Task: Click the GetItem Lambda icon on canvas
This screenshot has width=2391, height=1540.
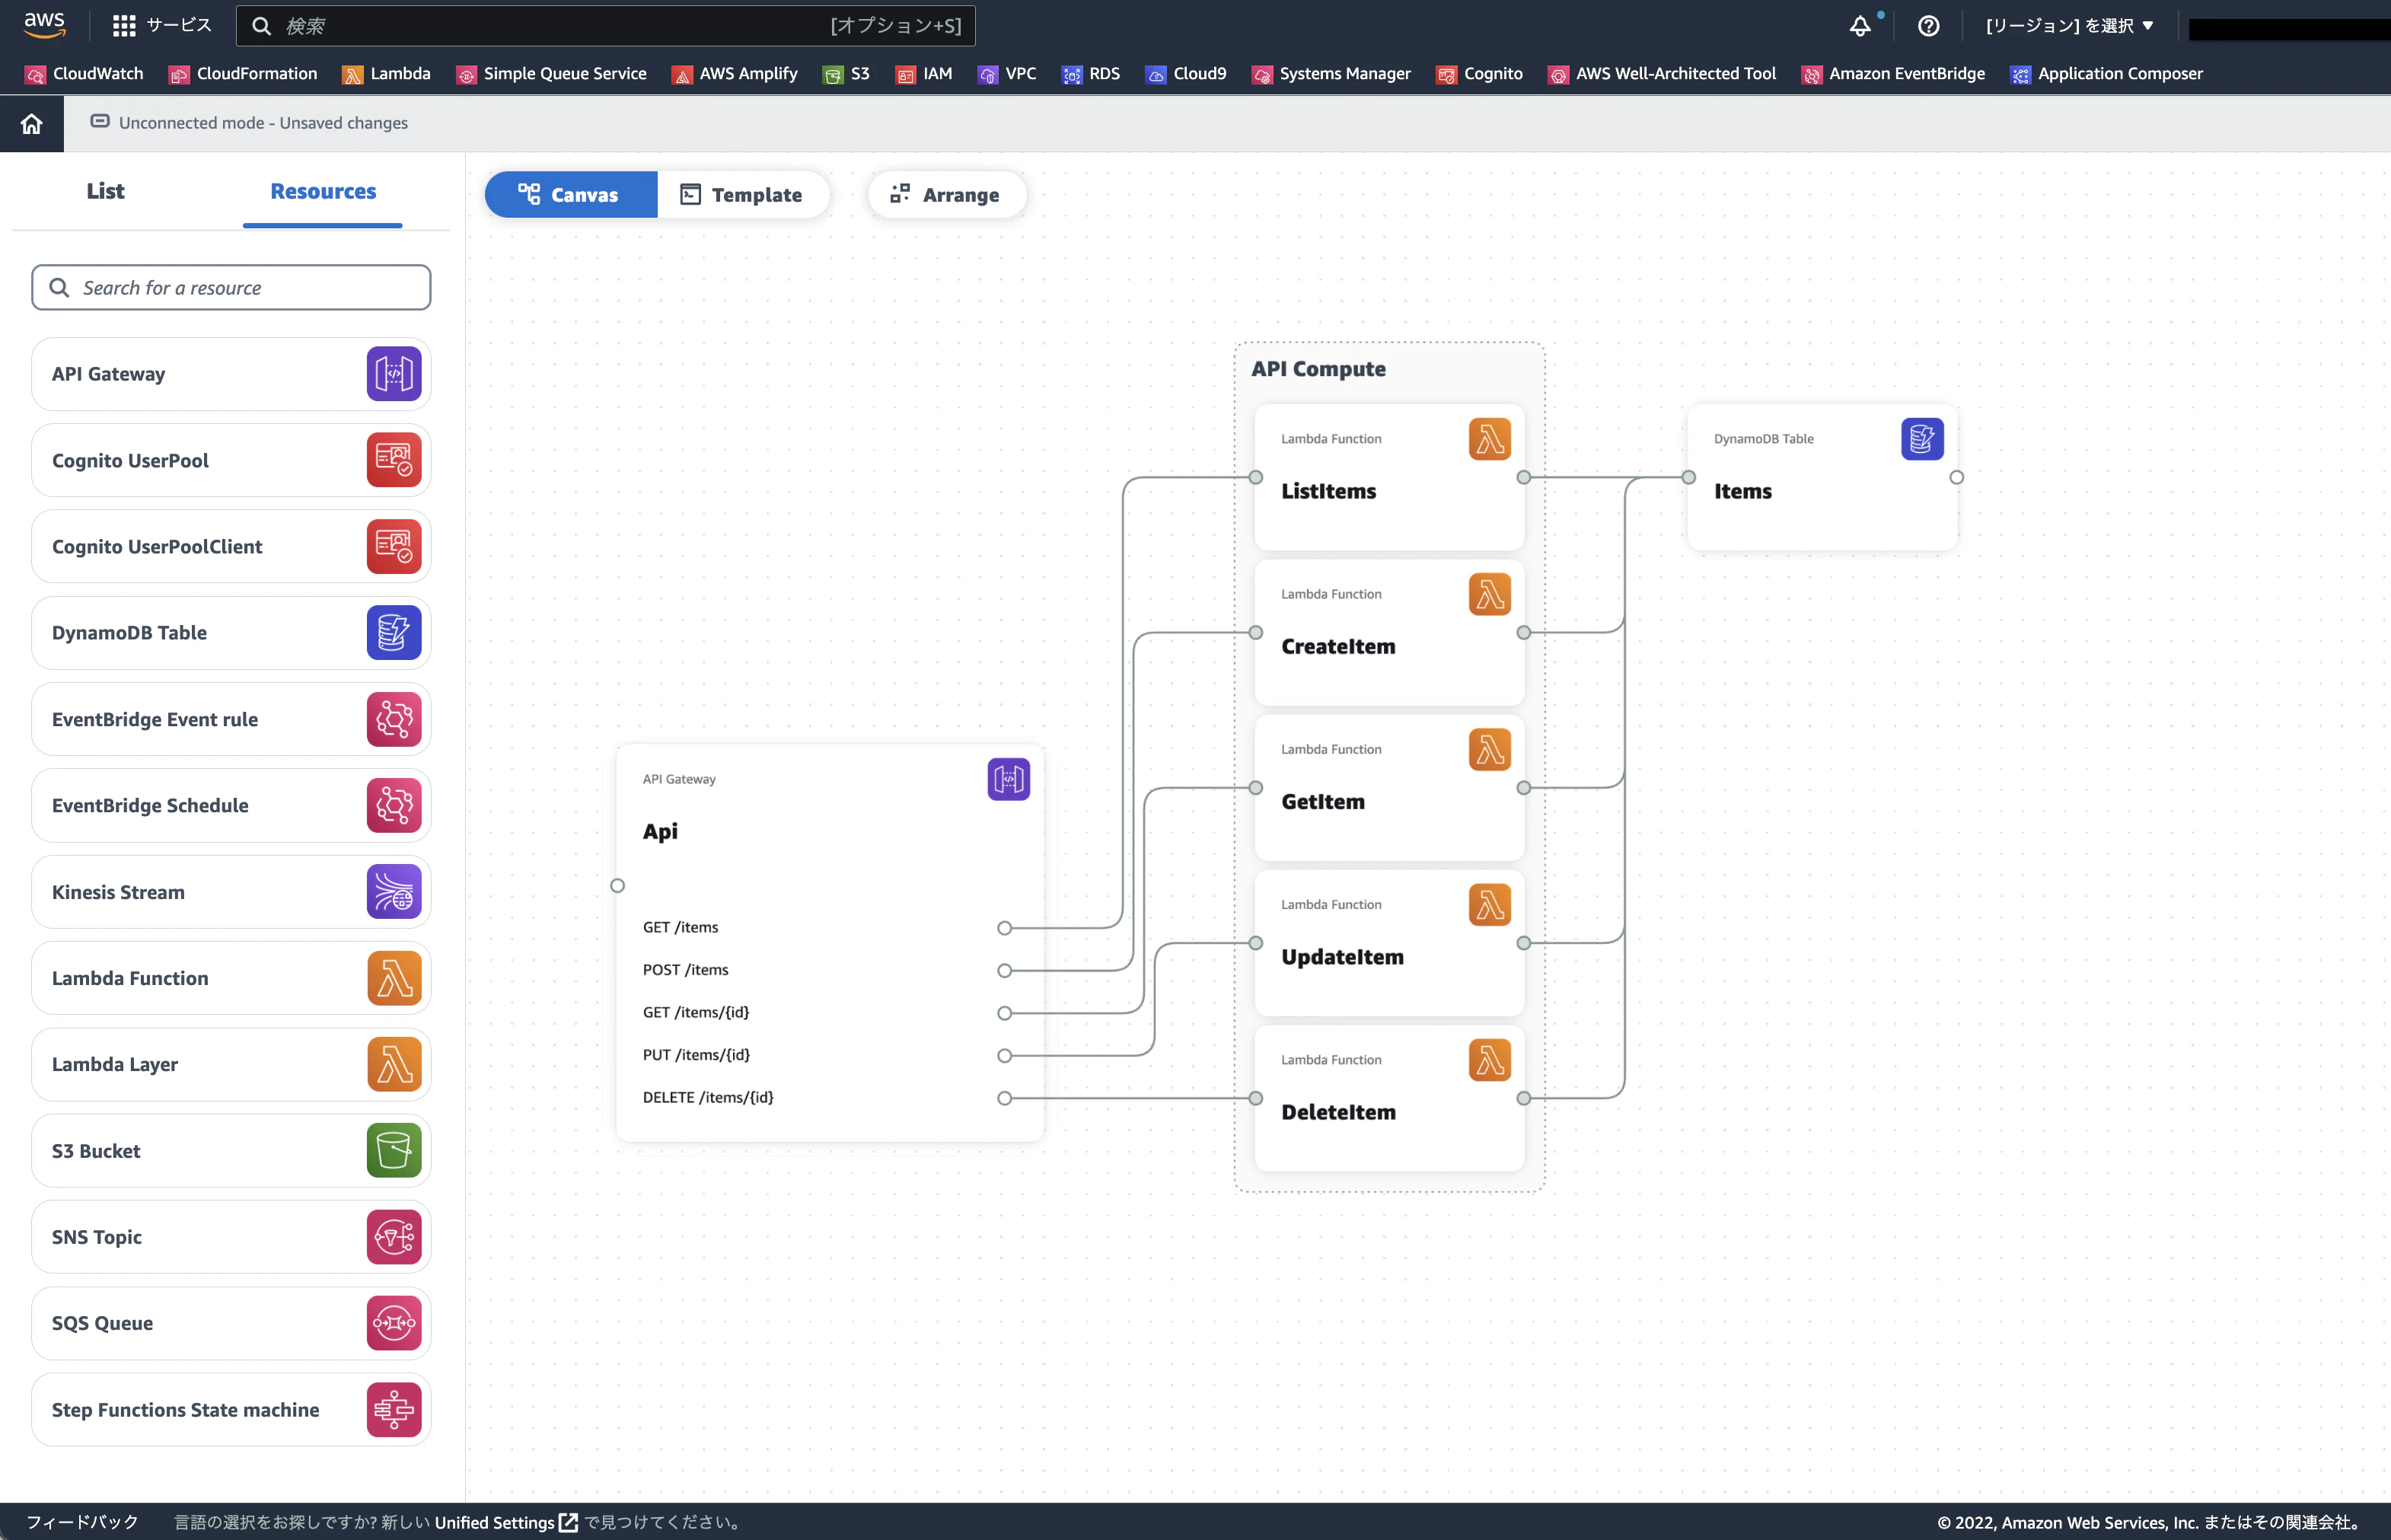Action: point(1490,749)
